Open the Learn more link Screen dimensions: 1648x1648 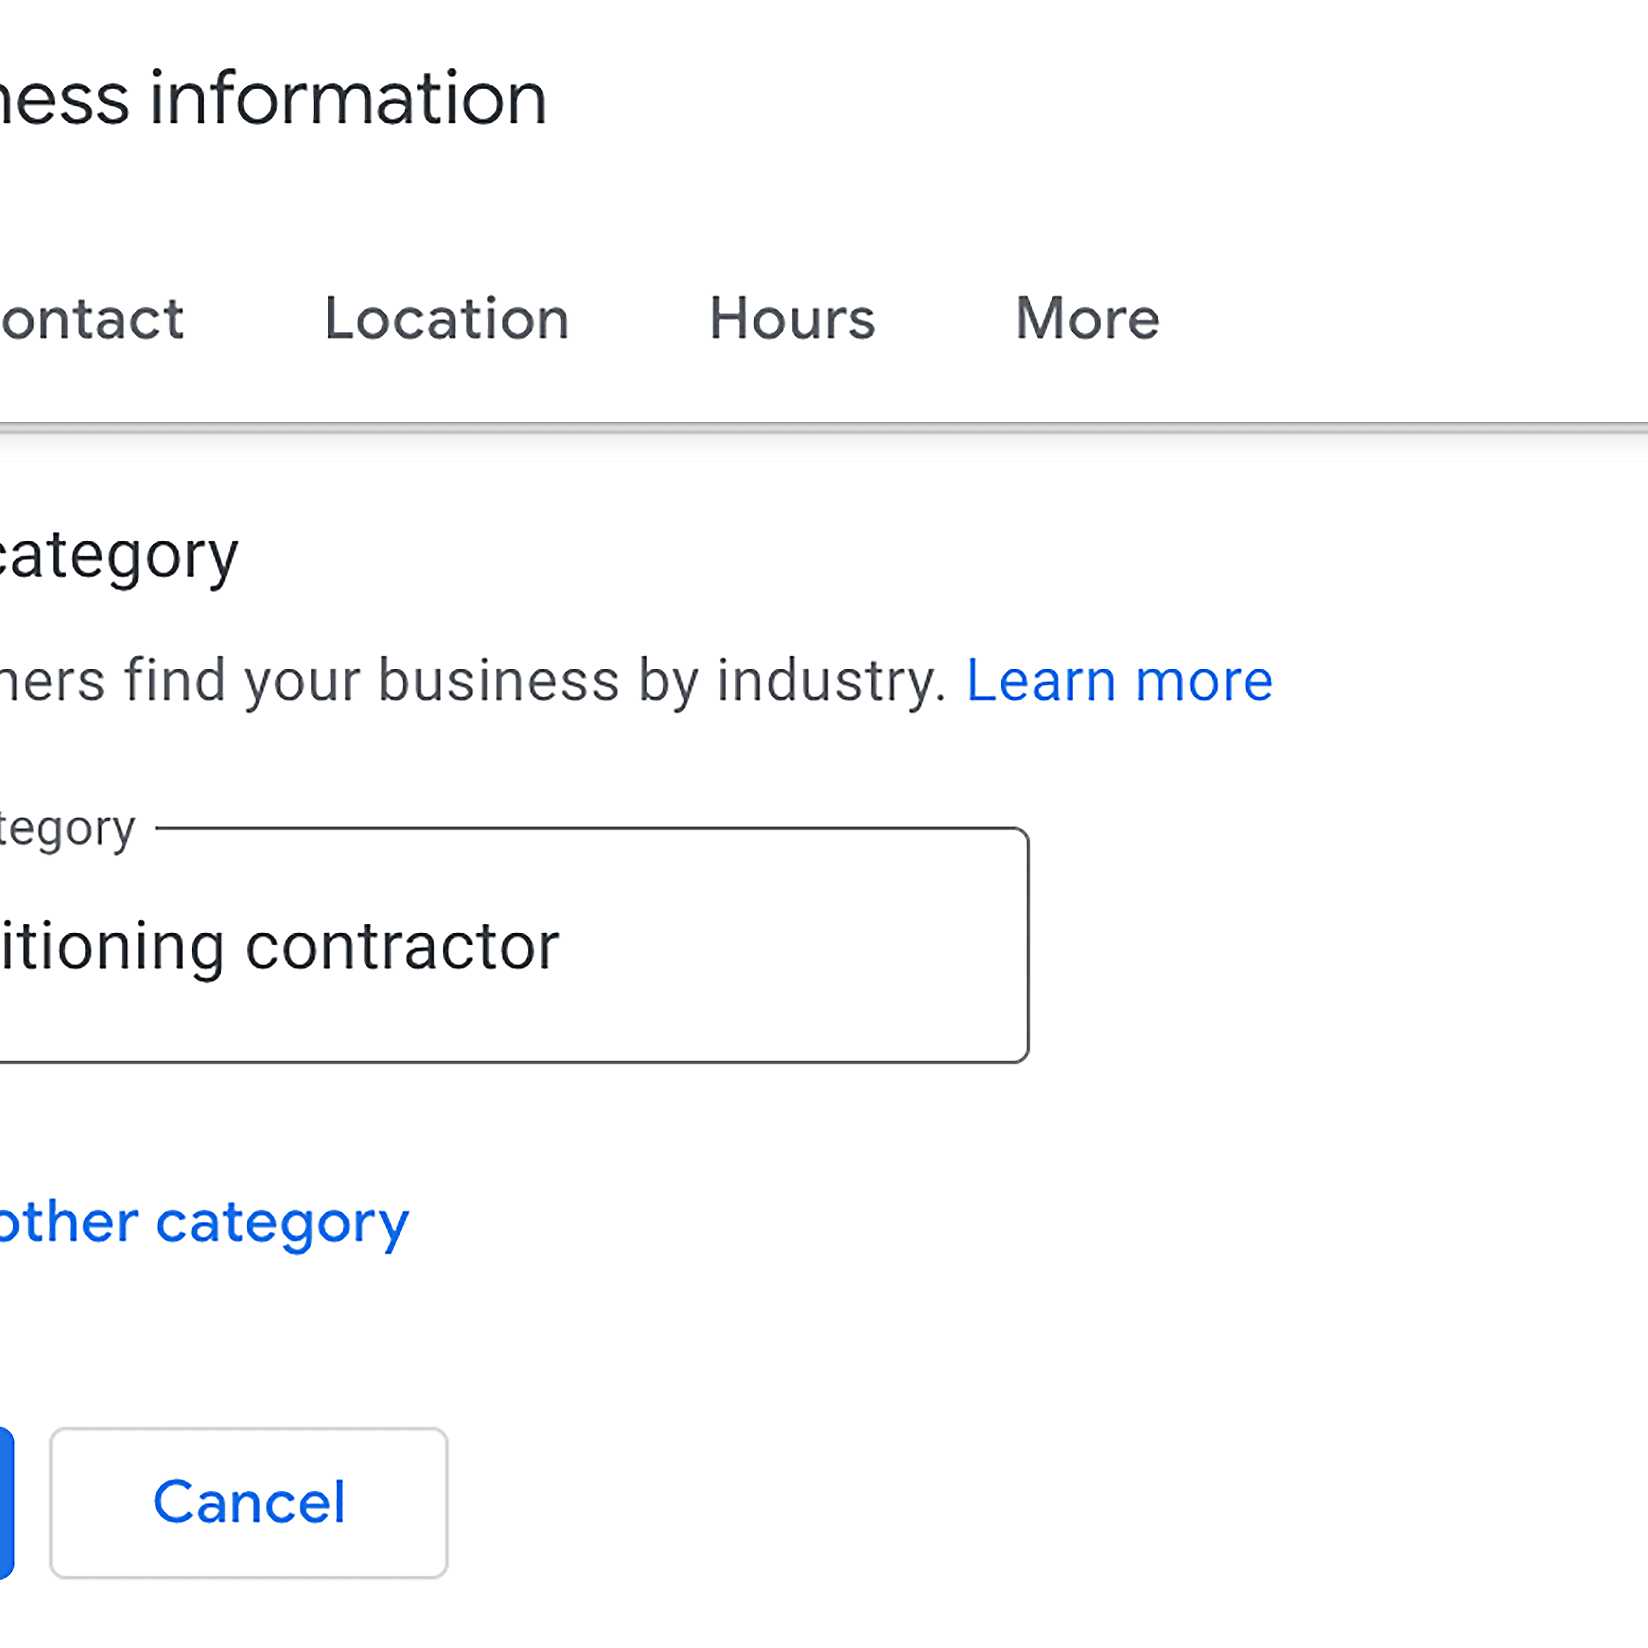[x=1118, y=682]
